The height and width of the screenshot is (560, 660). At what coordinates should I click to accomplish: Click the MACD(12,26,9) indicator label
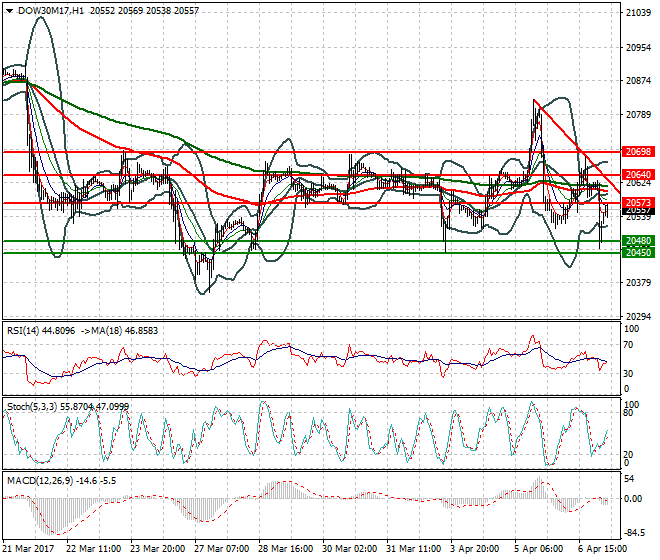point(37,481)
